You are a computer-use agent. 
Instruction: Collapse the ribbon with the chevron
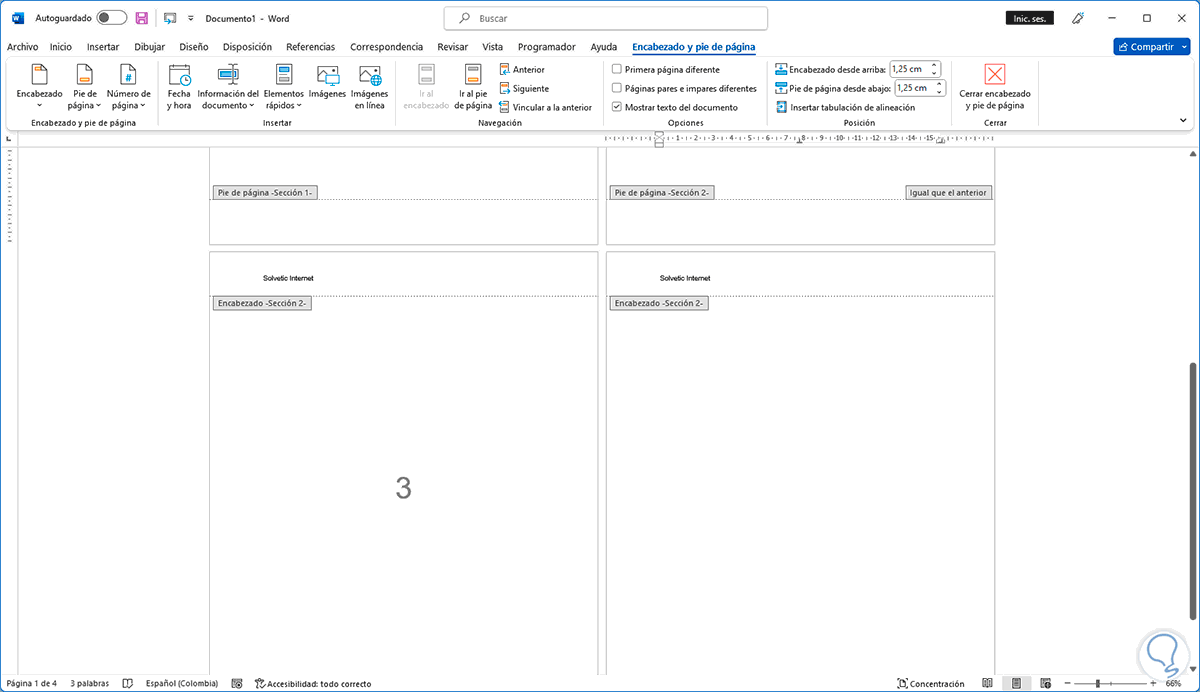click(x=1184, y=120)
